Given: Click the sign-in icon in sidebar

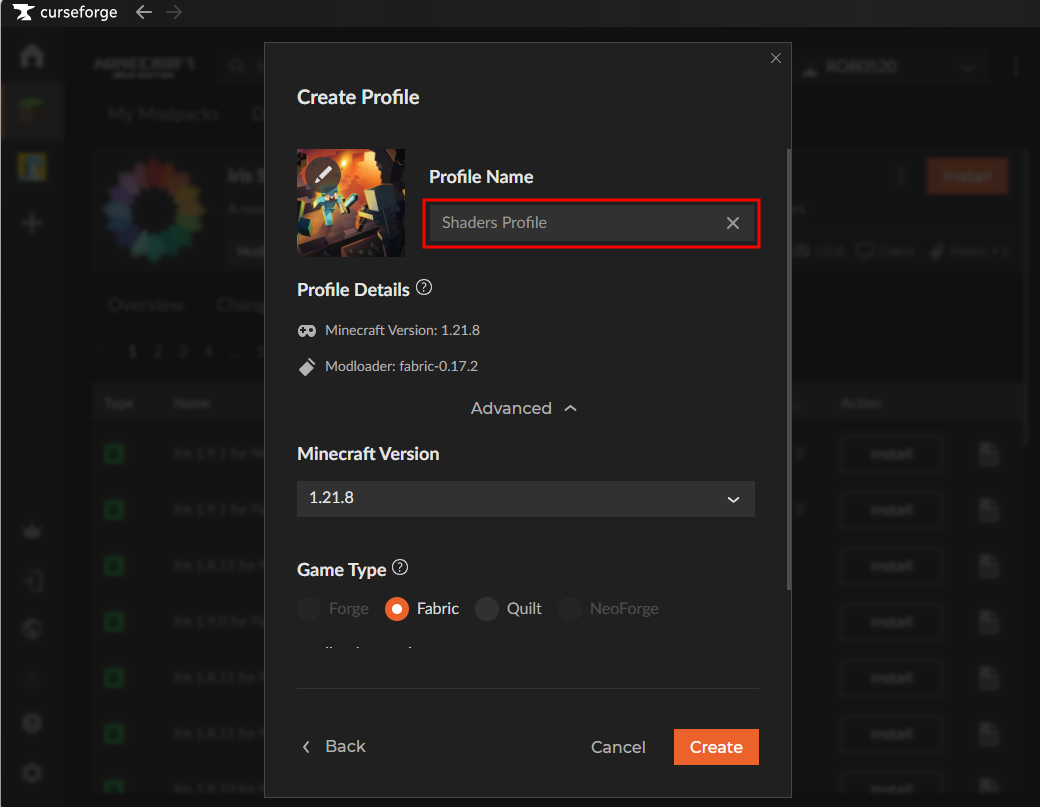Looking at the screenshot, I should (x=32, y=581).
